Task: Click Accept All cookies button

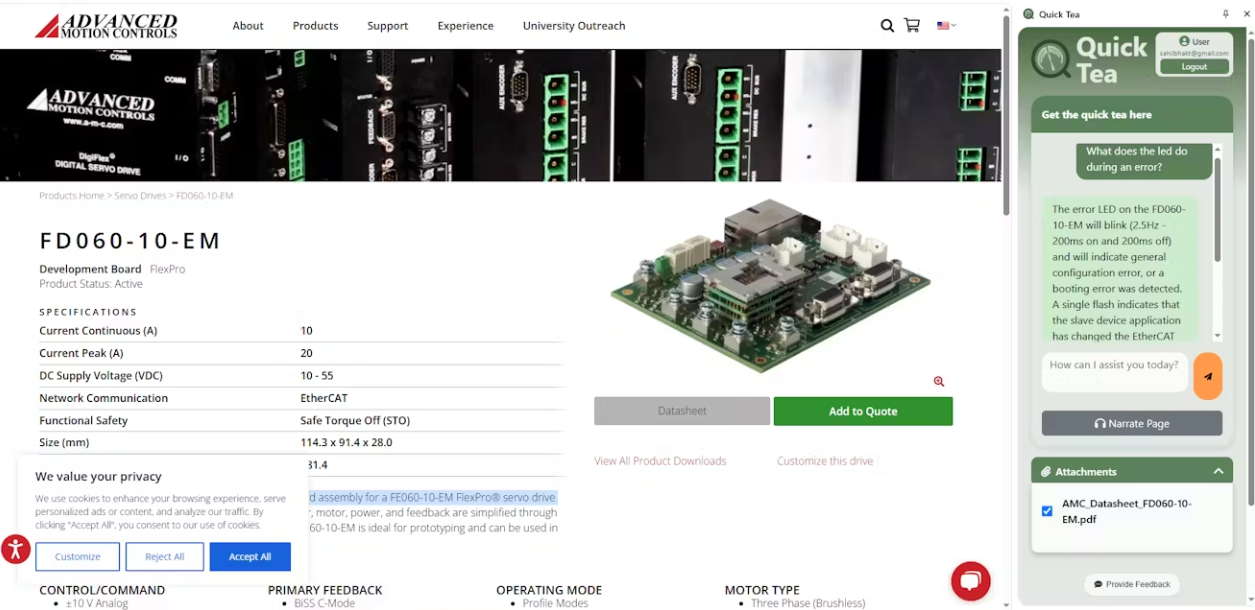Action: pos(250,557)
